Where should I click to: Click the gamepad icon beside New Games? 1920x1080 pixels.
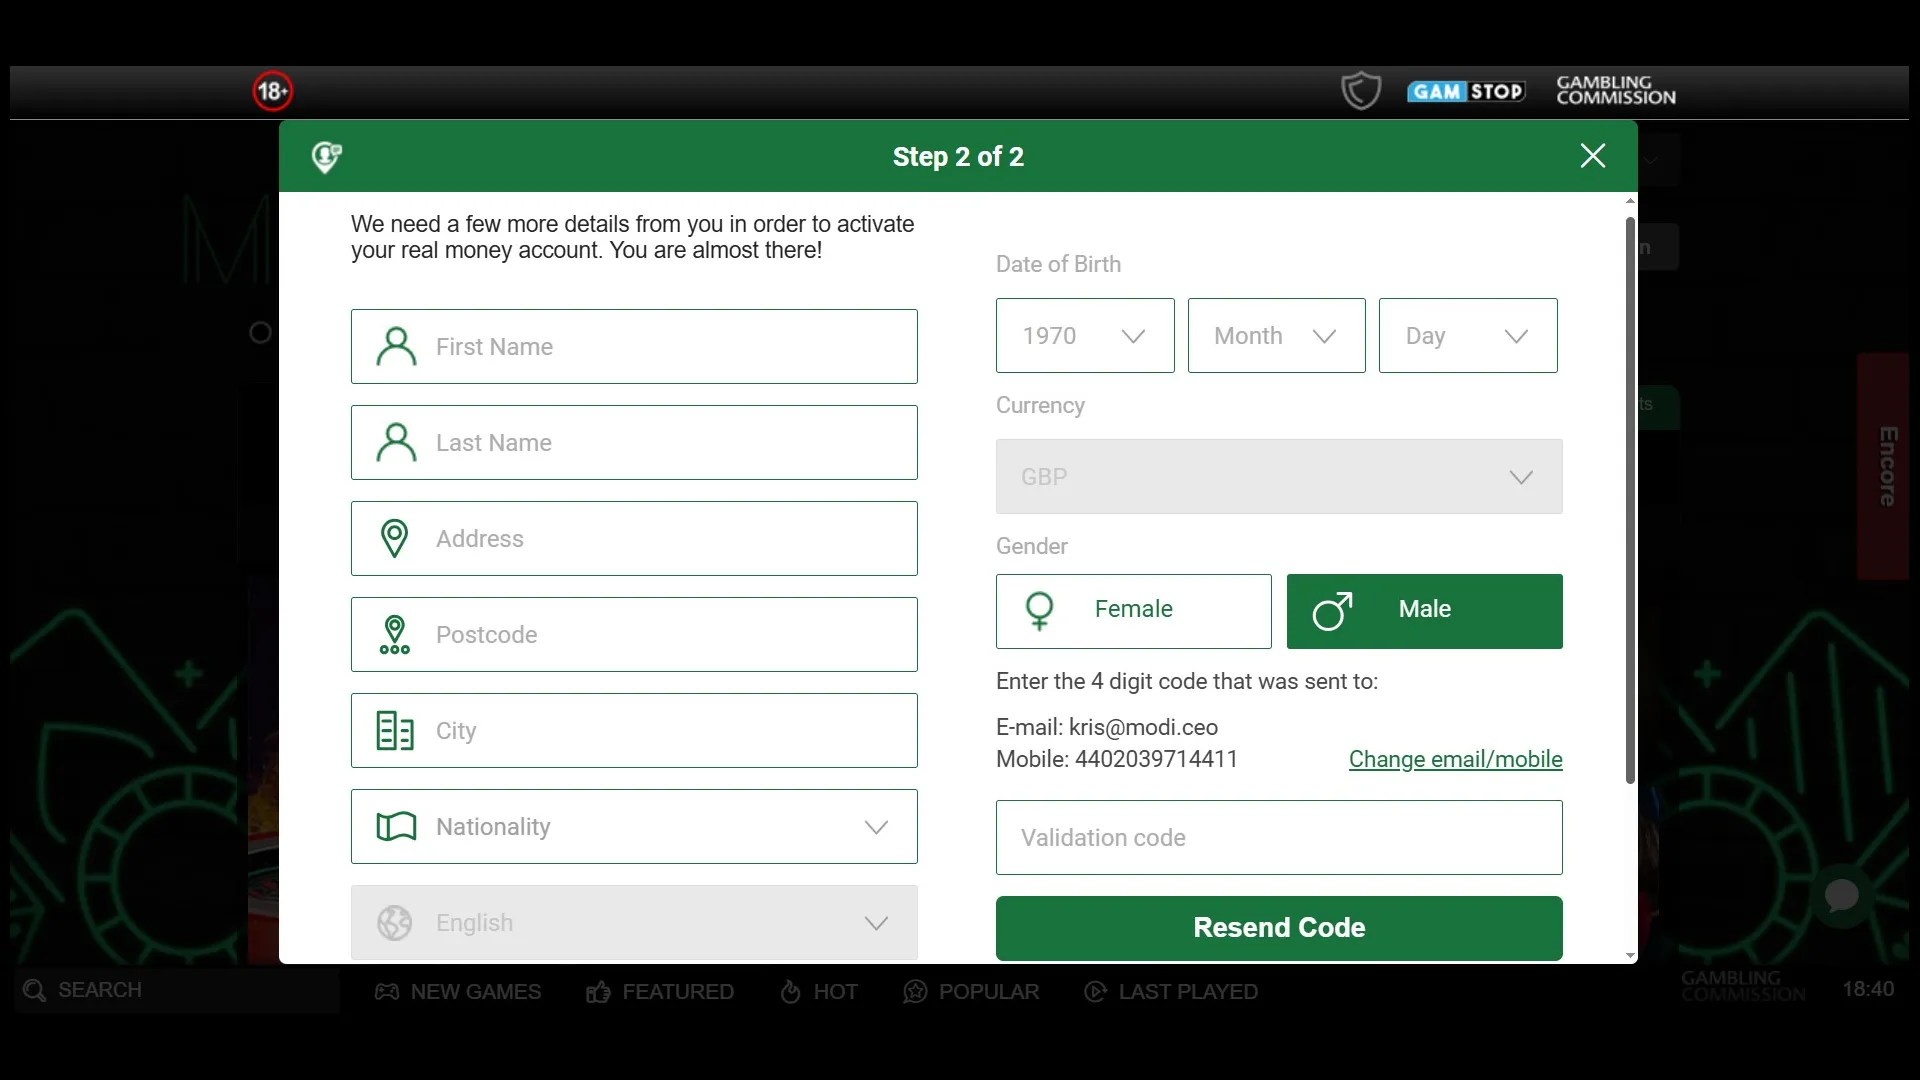(387, 992)
